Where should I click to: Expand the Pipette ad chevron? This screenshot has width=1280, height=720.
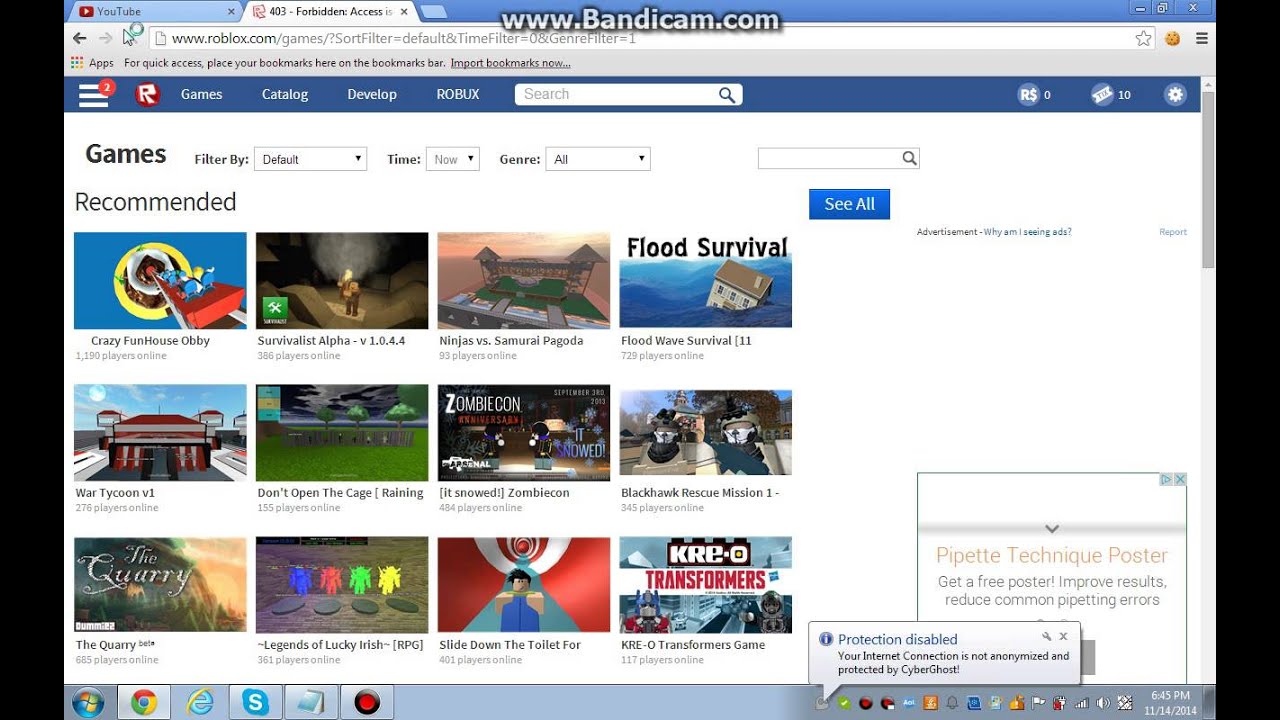1051,528
